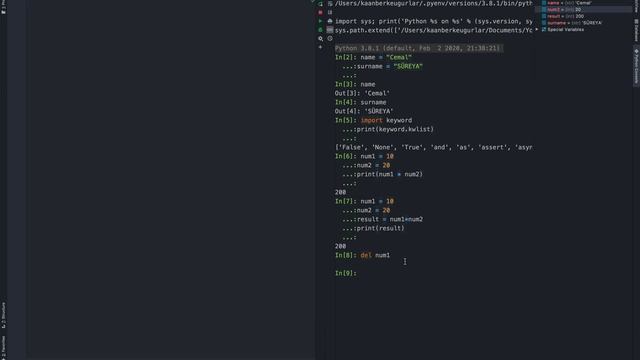Click the 200 output below In[6]
Viewport: 640px width, 360px height.
[340, 192]
